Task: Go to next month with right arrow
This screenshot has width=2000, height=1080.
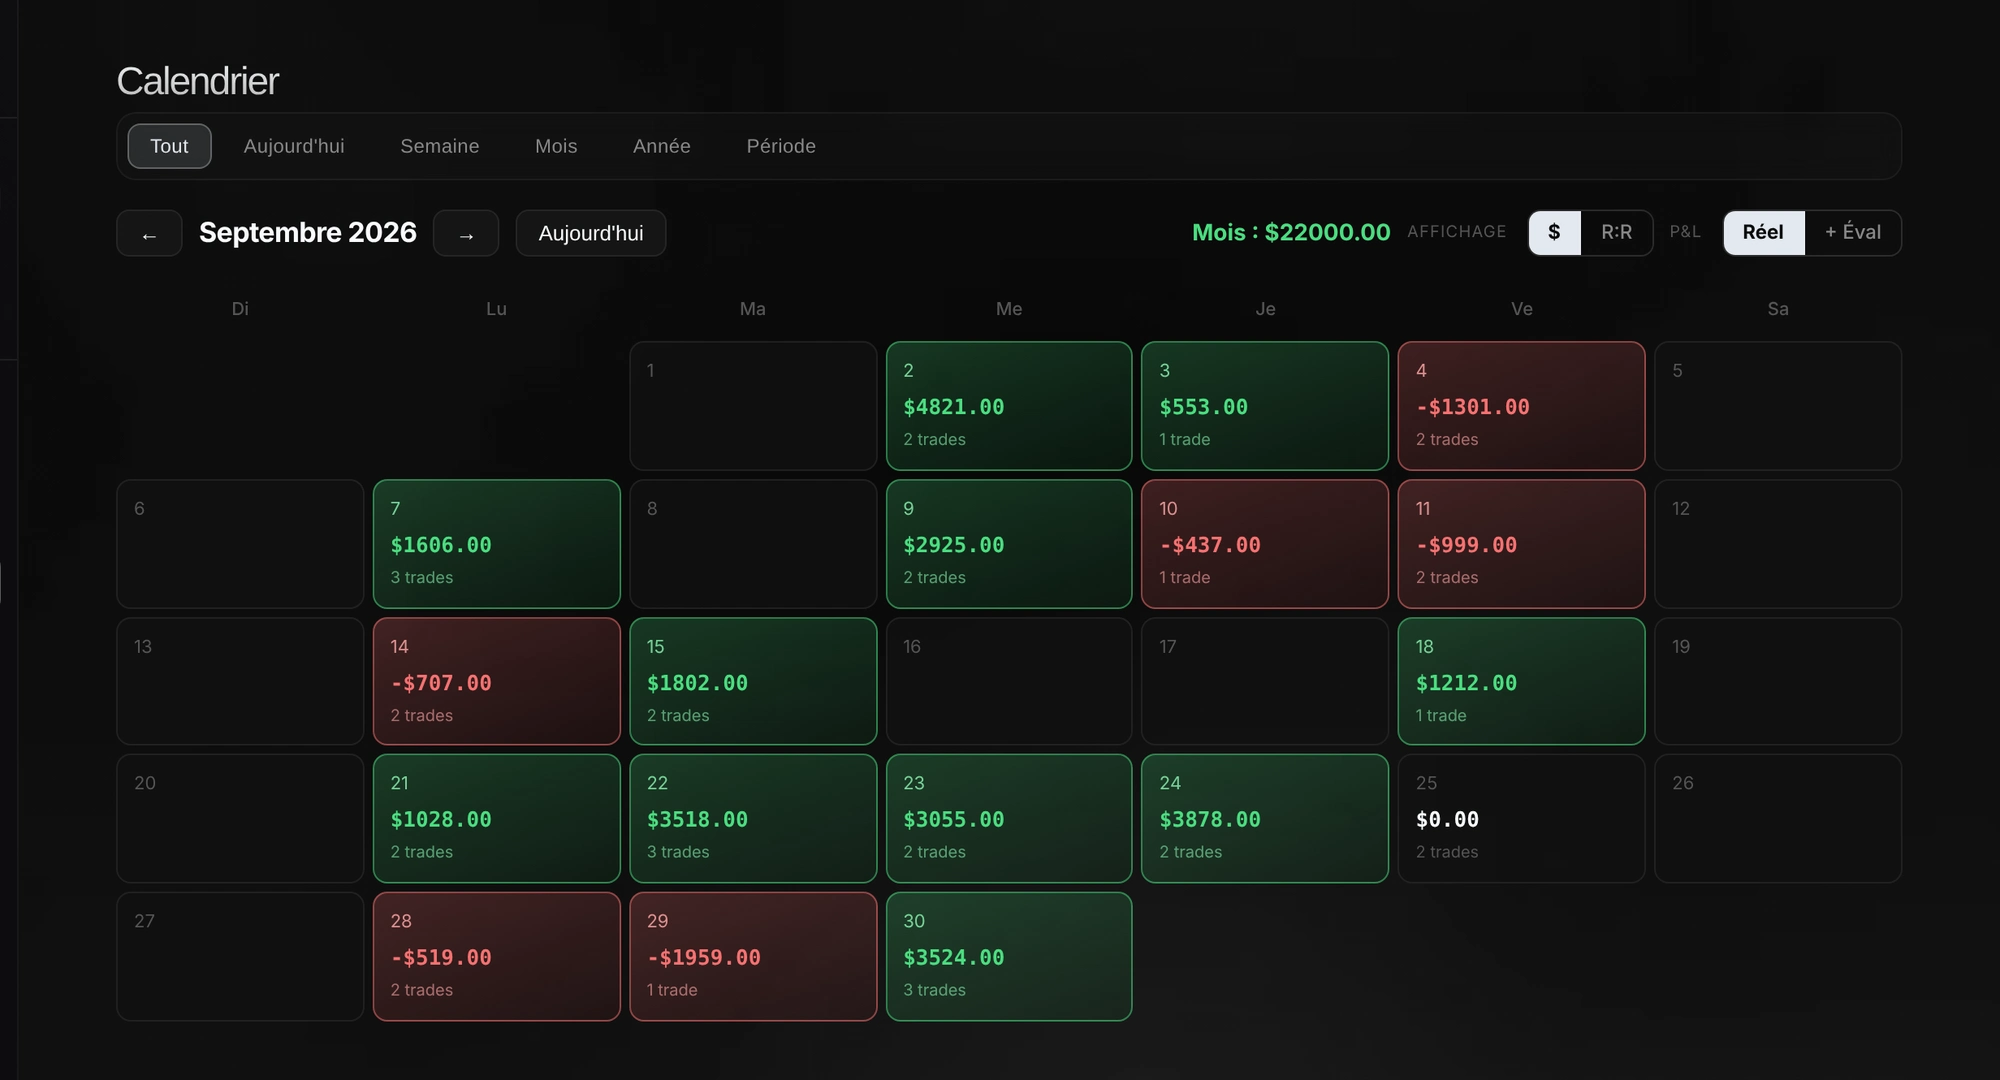Action: point(466,233)
